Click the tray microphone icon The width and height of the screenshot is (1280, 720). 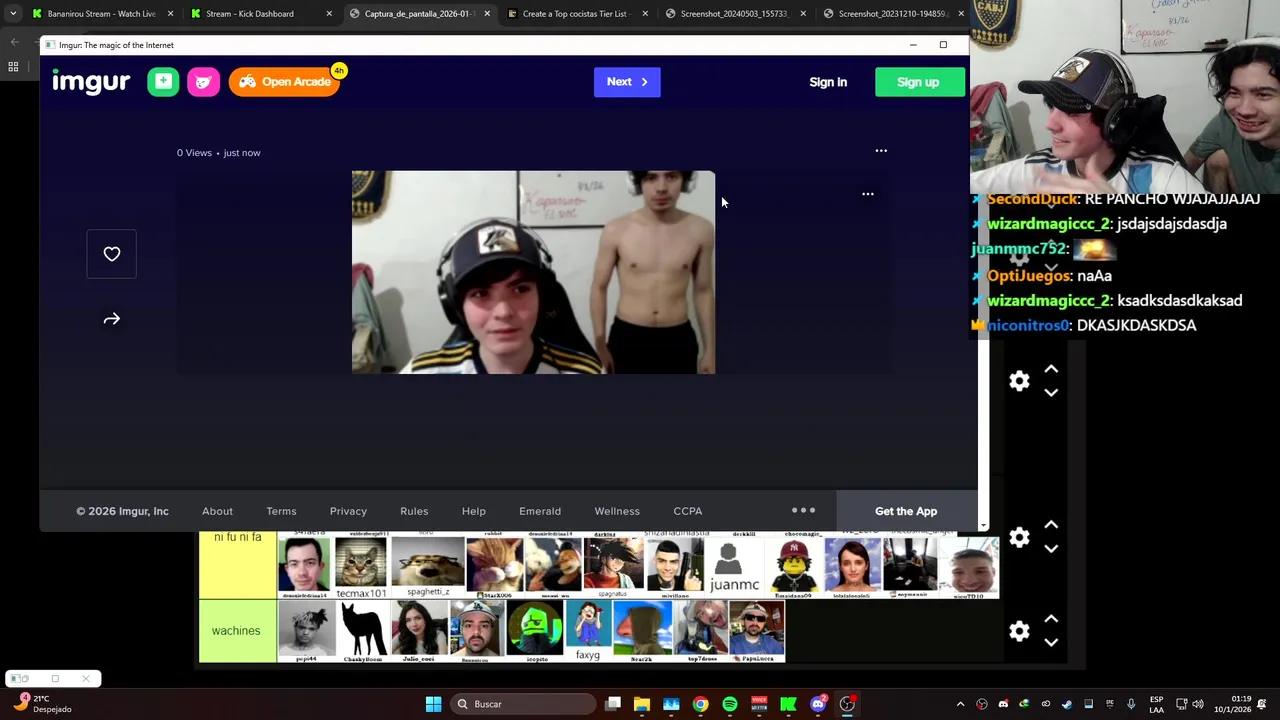(1131, 704)
